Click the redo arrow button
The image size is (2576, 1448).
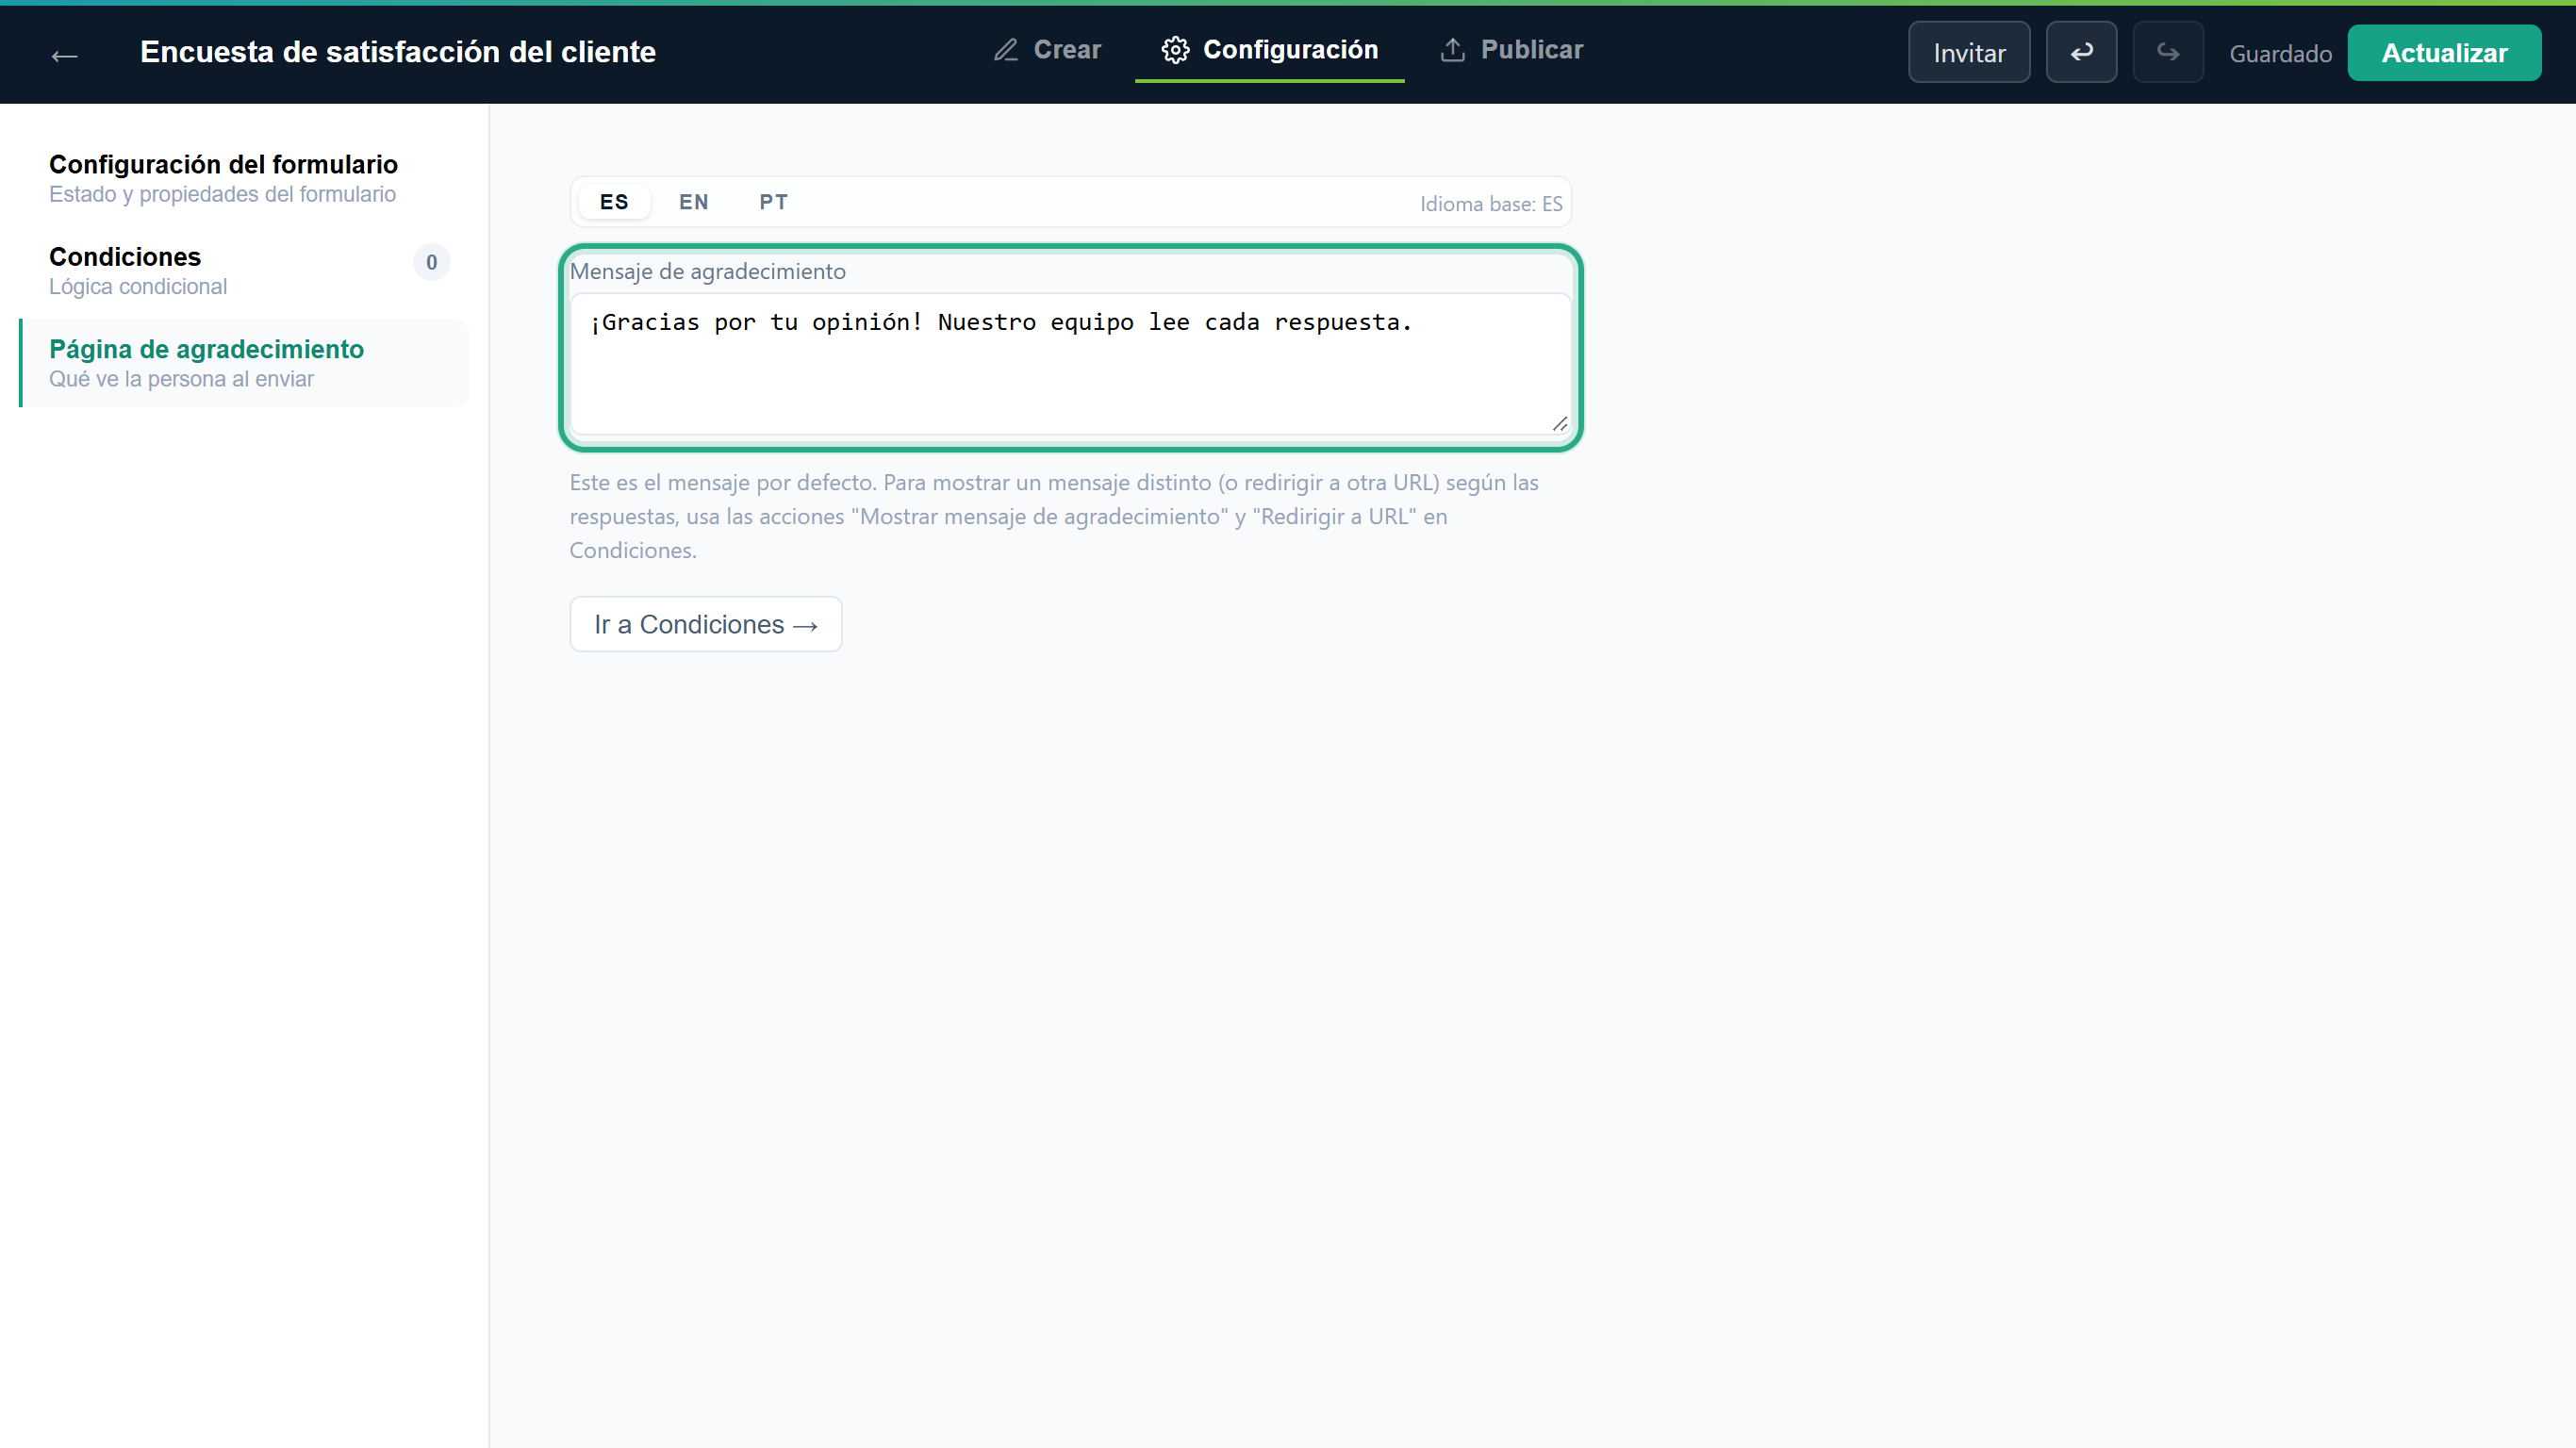[2168, 52]
